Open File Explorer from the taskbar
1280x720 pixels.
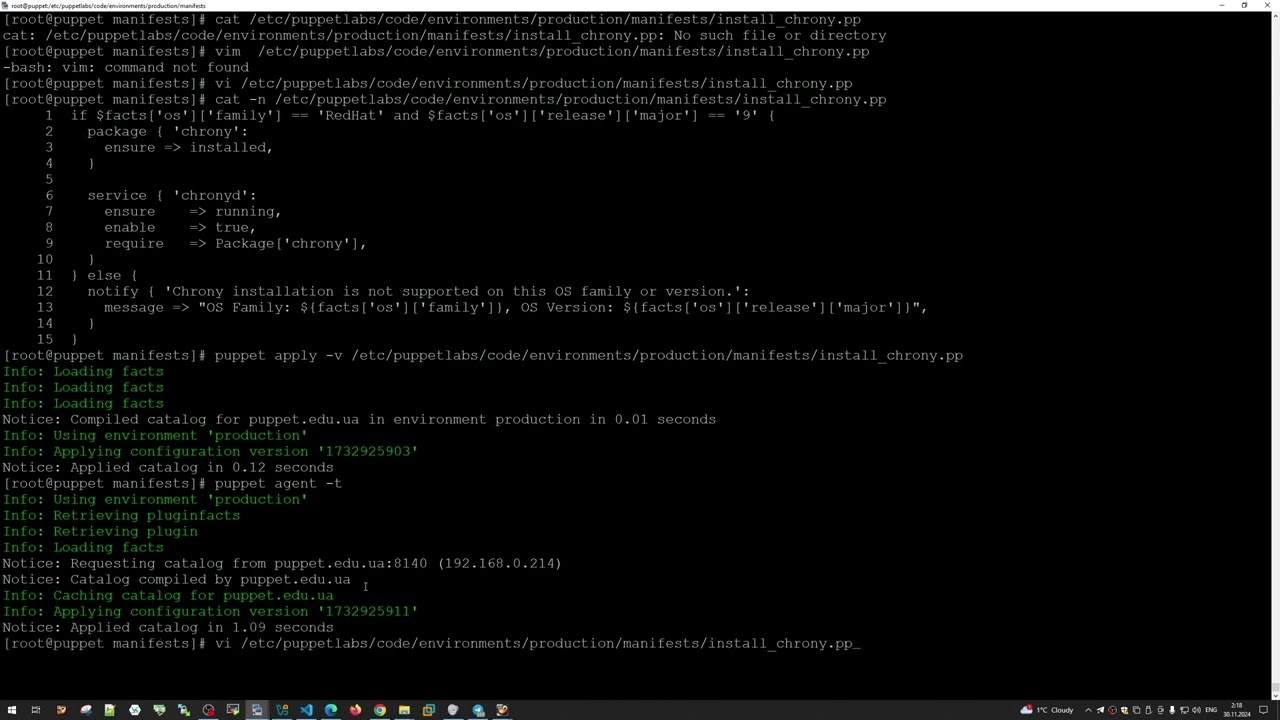coord(404,710)
